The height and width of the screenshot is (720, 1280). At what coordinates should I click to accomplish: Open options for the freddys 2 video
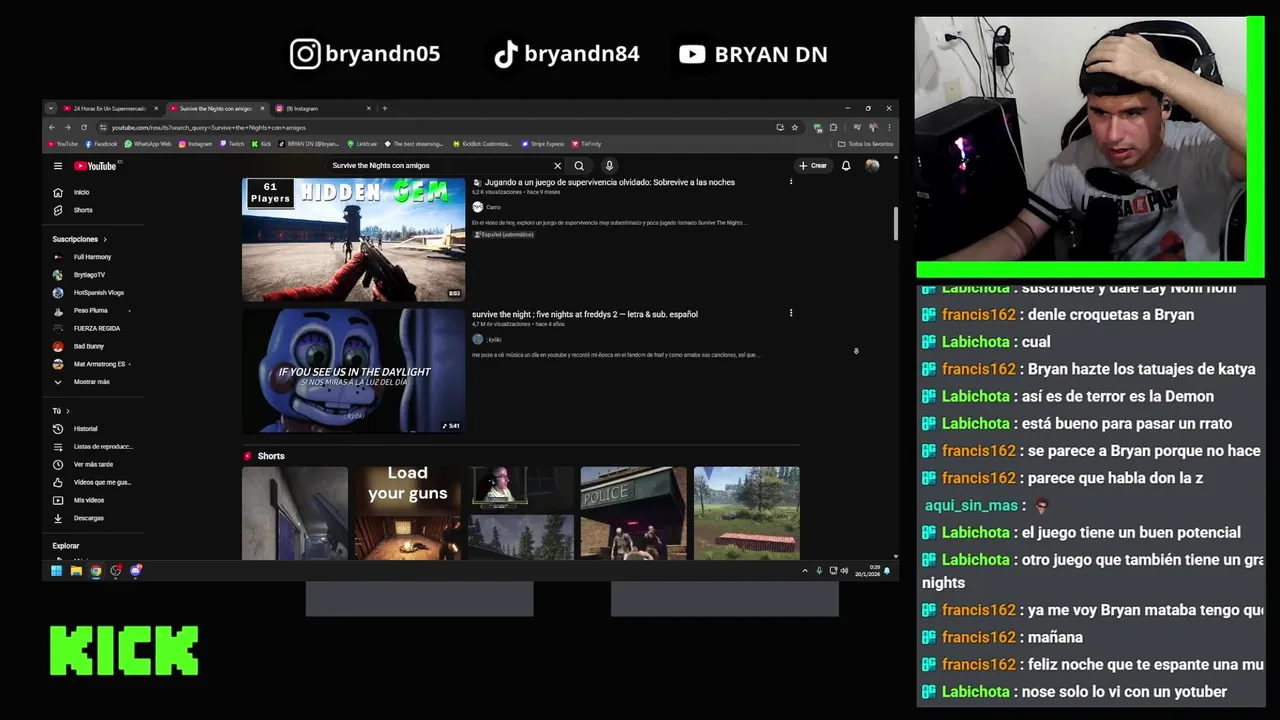[x=791, y=313]
